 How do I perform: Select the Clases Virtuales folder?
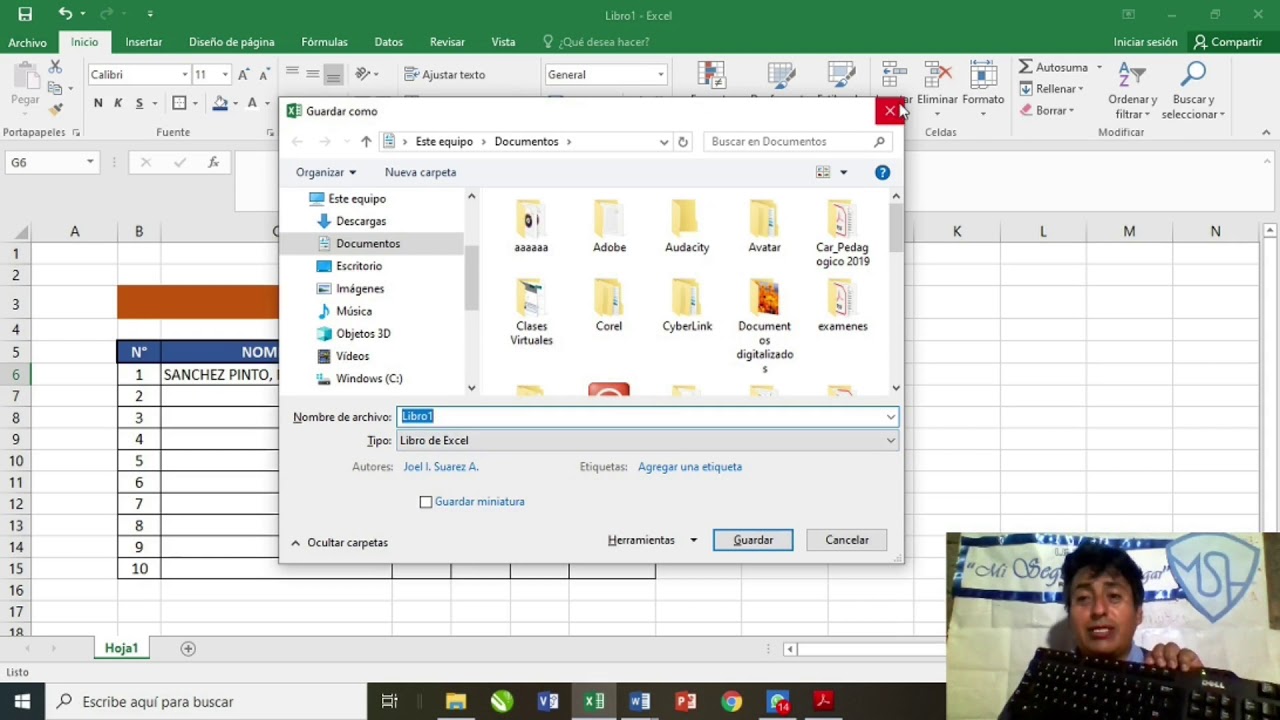[531, 312]
